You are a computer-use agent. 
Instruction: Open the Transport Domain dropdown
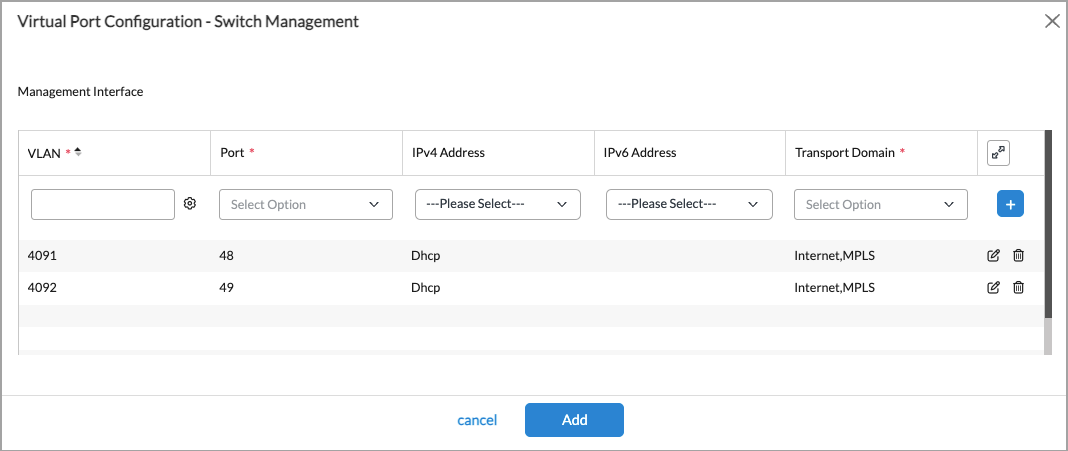(880, 204)
